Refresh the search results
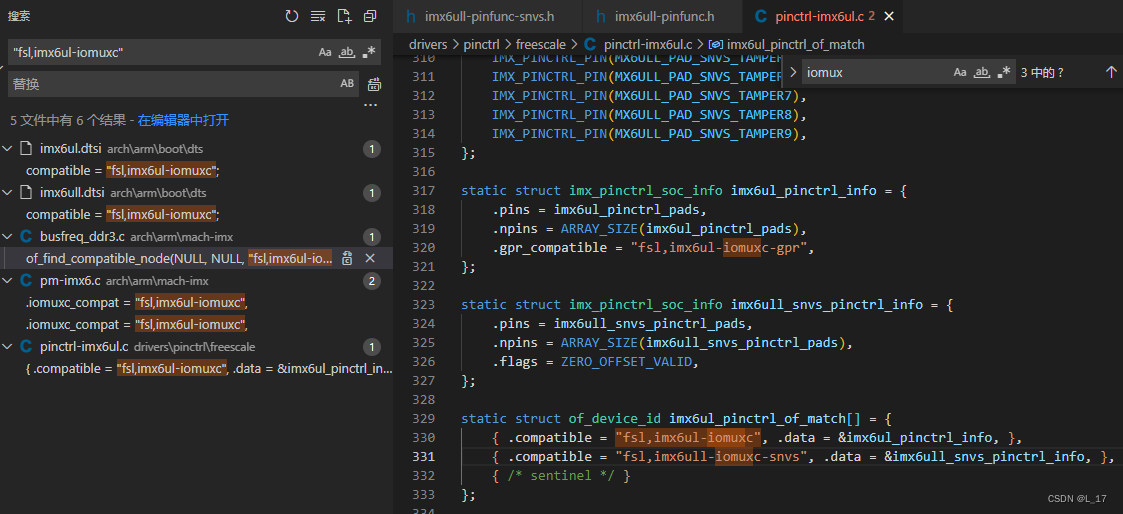Viewport: 1123px width, 514px height. pyautogui.click(x=291, y=16)
